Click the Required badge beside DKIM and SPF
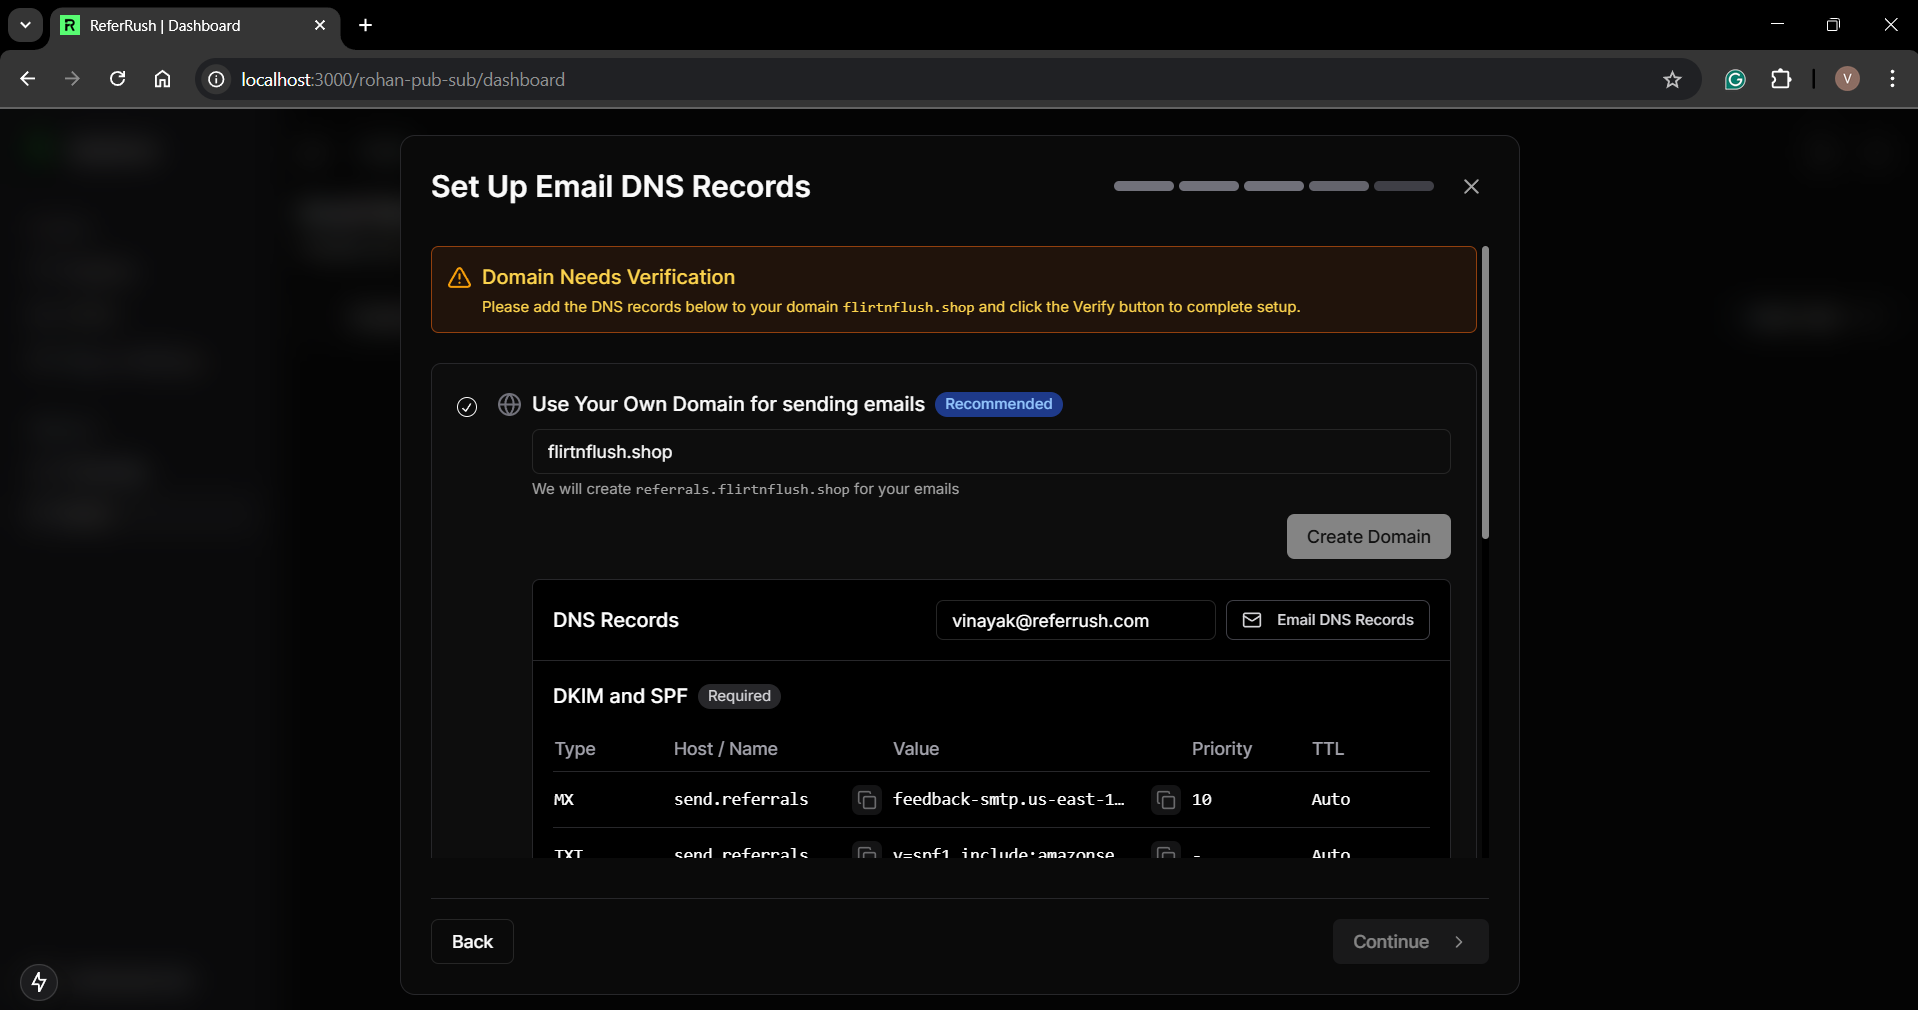This screenshot has height=1010, width=1918. pos(739,696)
